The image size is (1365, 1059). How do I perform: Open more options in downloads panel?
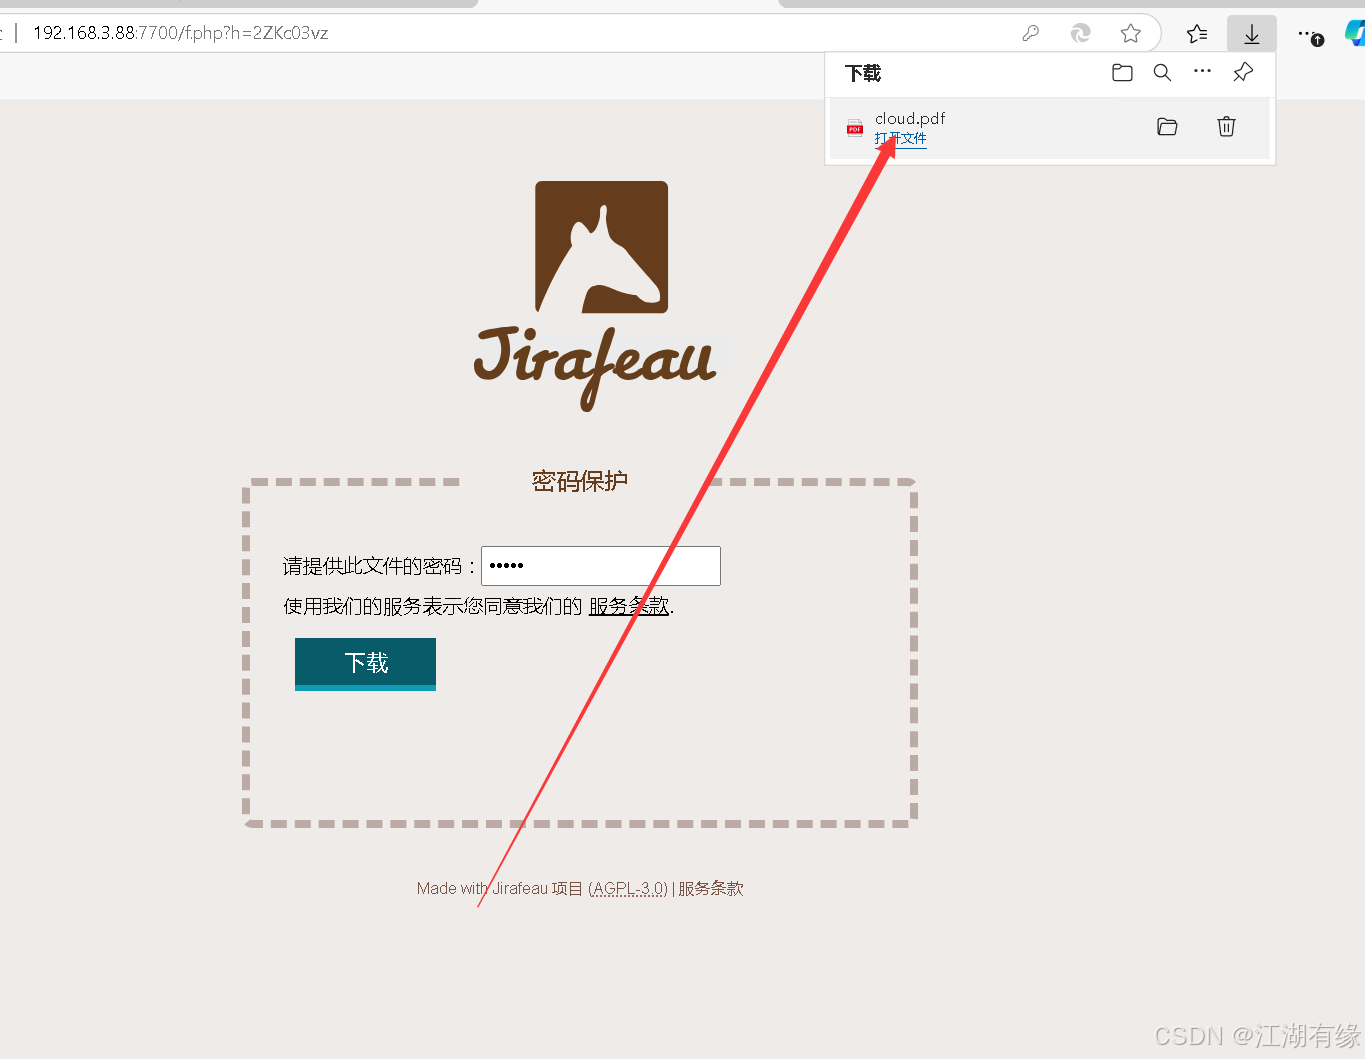[x=1203, y=71]
